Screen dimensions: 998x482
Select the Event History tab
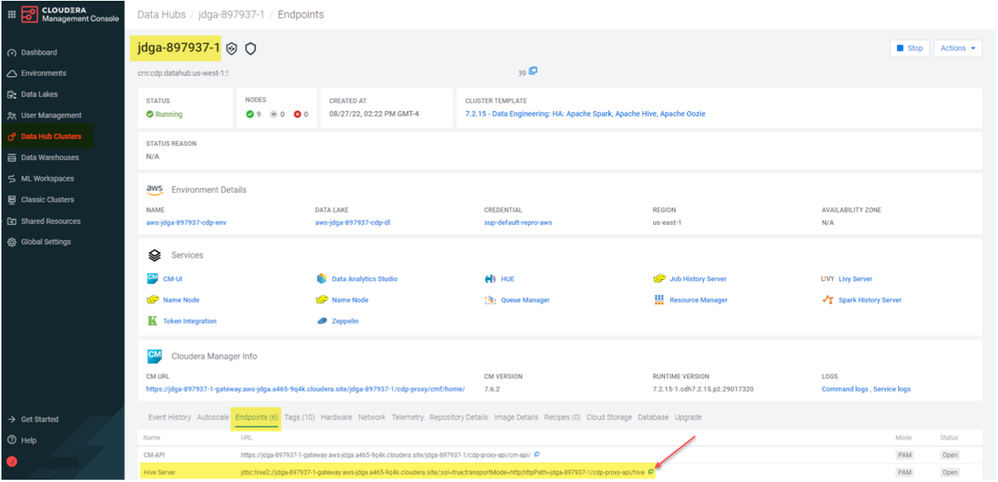[x=169, y=417]
